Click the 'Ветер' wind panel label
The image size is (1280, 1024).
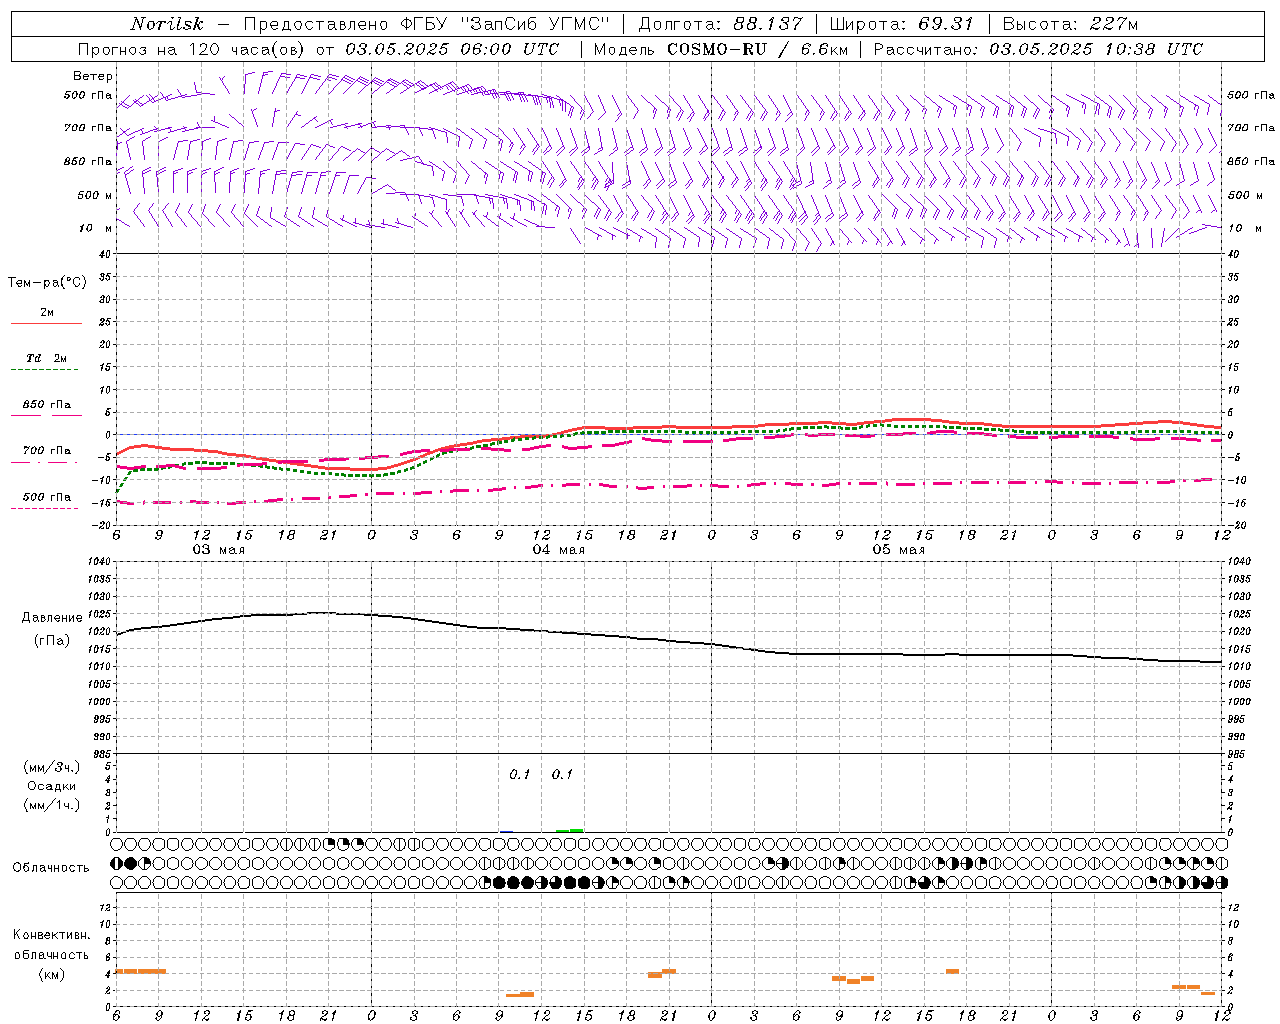click(93, 76)
